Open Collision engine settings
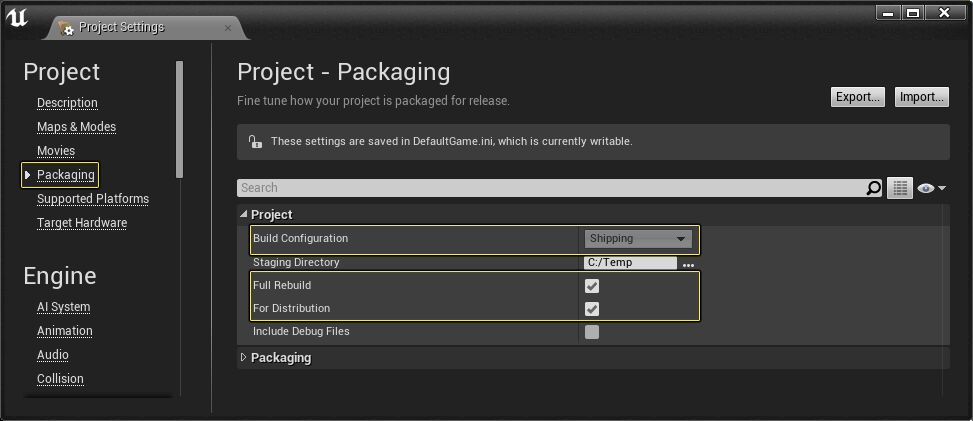The height and width of the screenshot is (421, 973). tap(60, 379)
